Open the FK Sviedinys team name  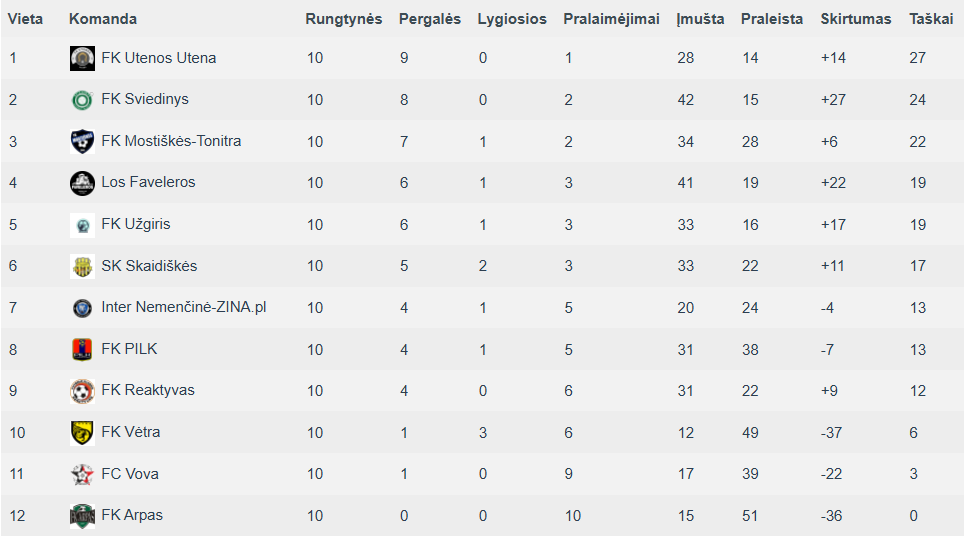coord(145,99)
